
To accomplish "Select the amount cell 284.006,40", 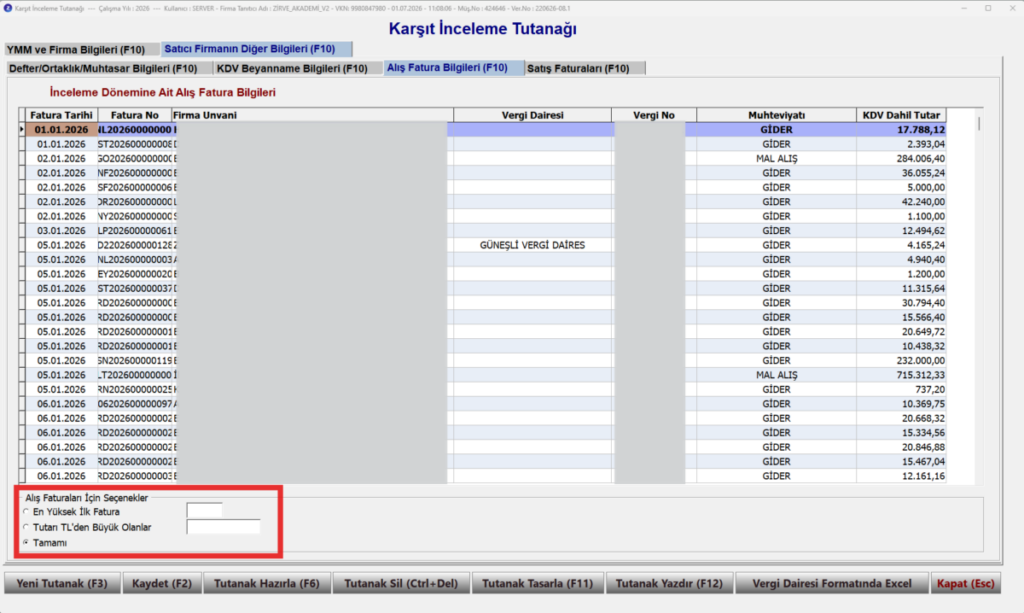I will (901, 159).
